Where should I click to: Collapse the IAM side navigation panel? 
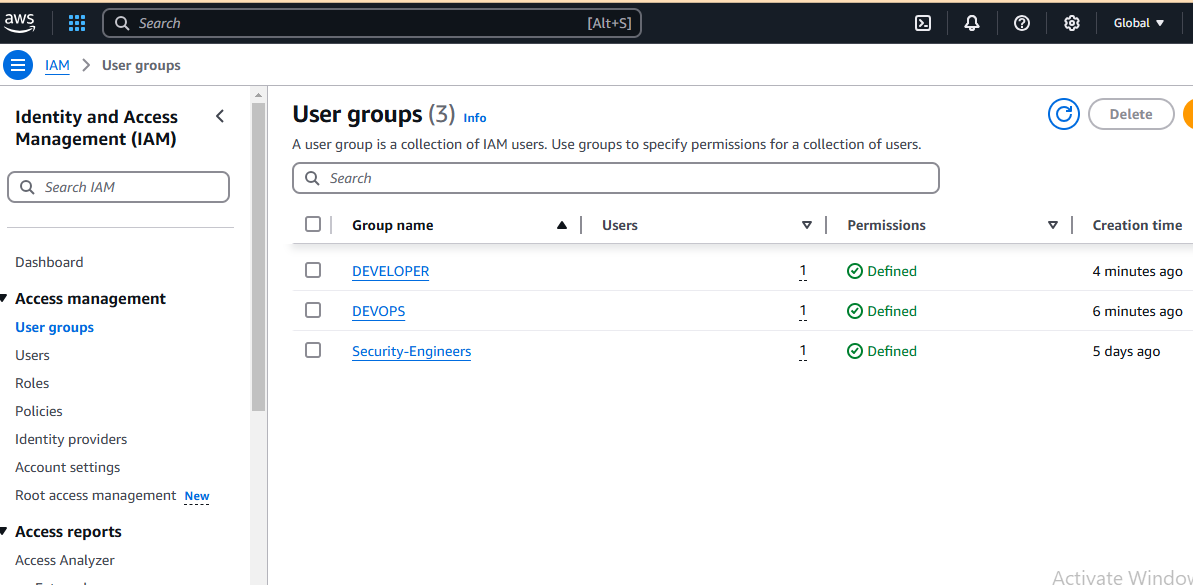(220, 116)
